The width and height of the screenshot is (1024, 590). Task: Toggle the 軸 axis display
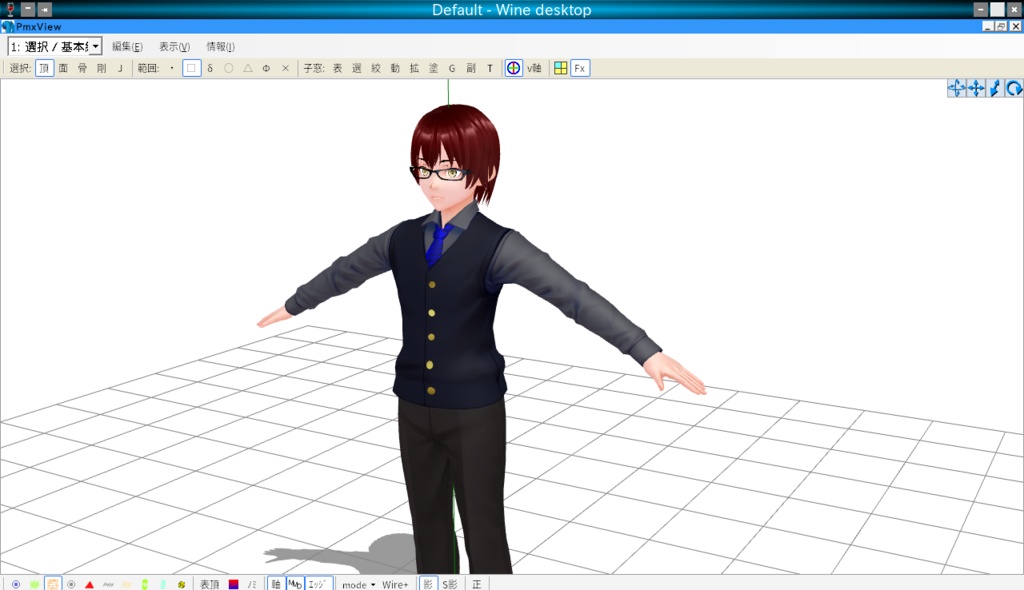[277, 582]
